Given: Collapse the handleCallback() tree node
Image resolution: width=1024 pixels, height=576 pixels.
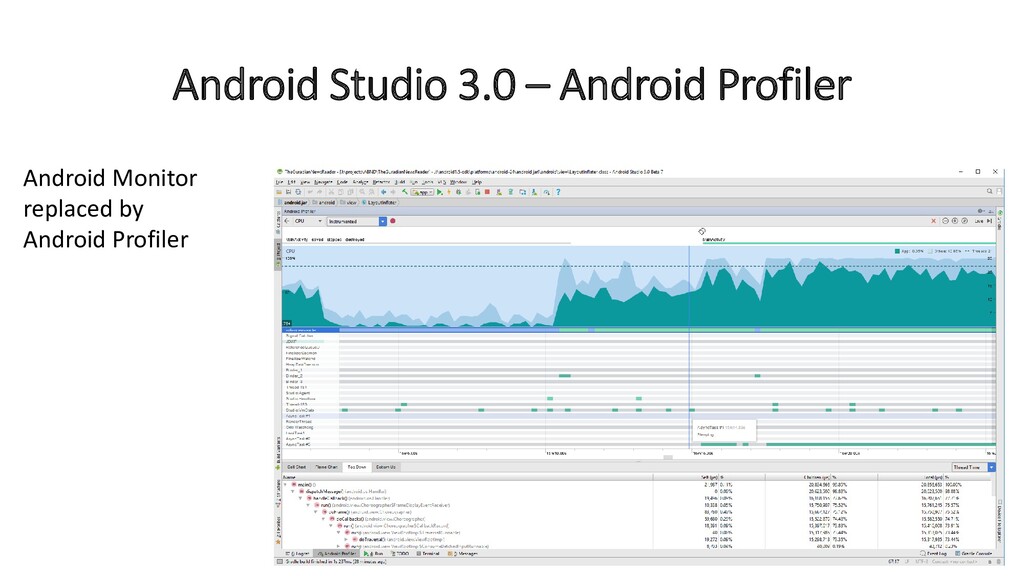Looking at the screenshot, I should tap(300, 498).
